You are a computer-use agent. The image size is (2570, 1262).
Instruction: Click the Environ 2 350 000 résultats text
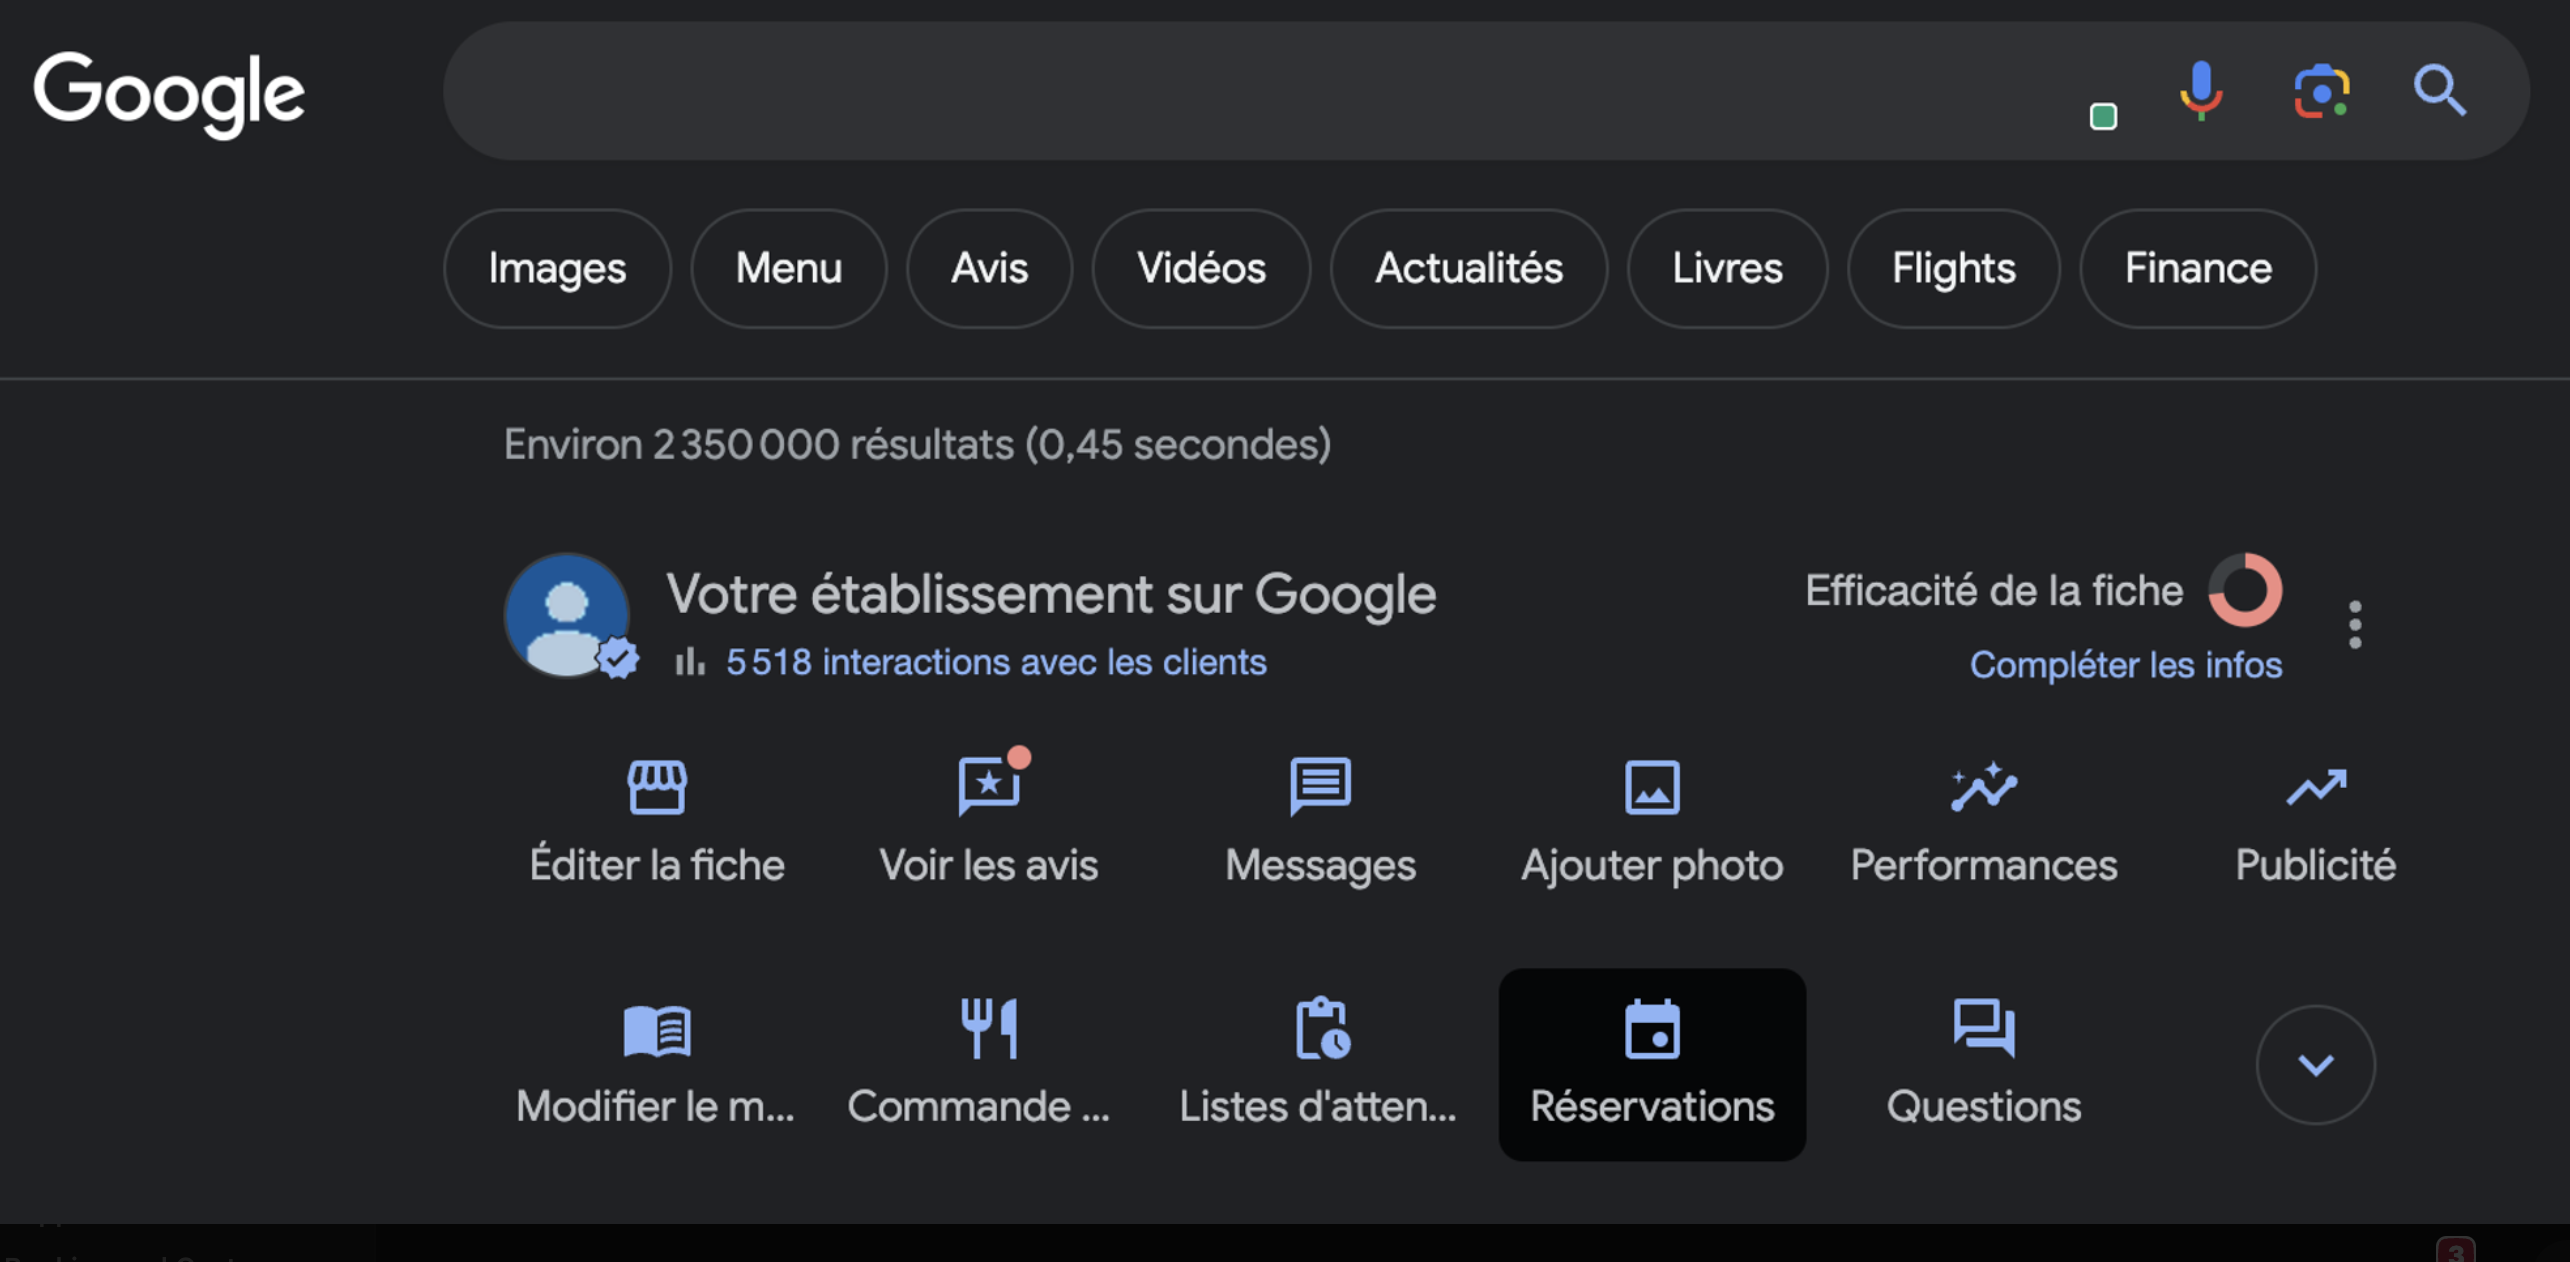click(x=917, y=444)
